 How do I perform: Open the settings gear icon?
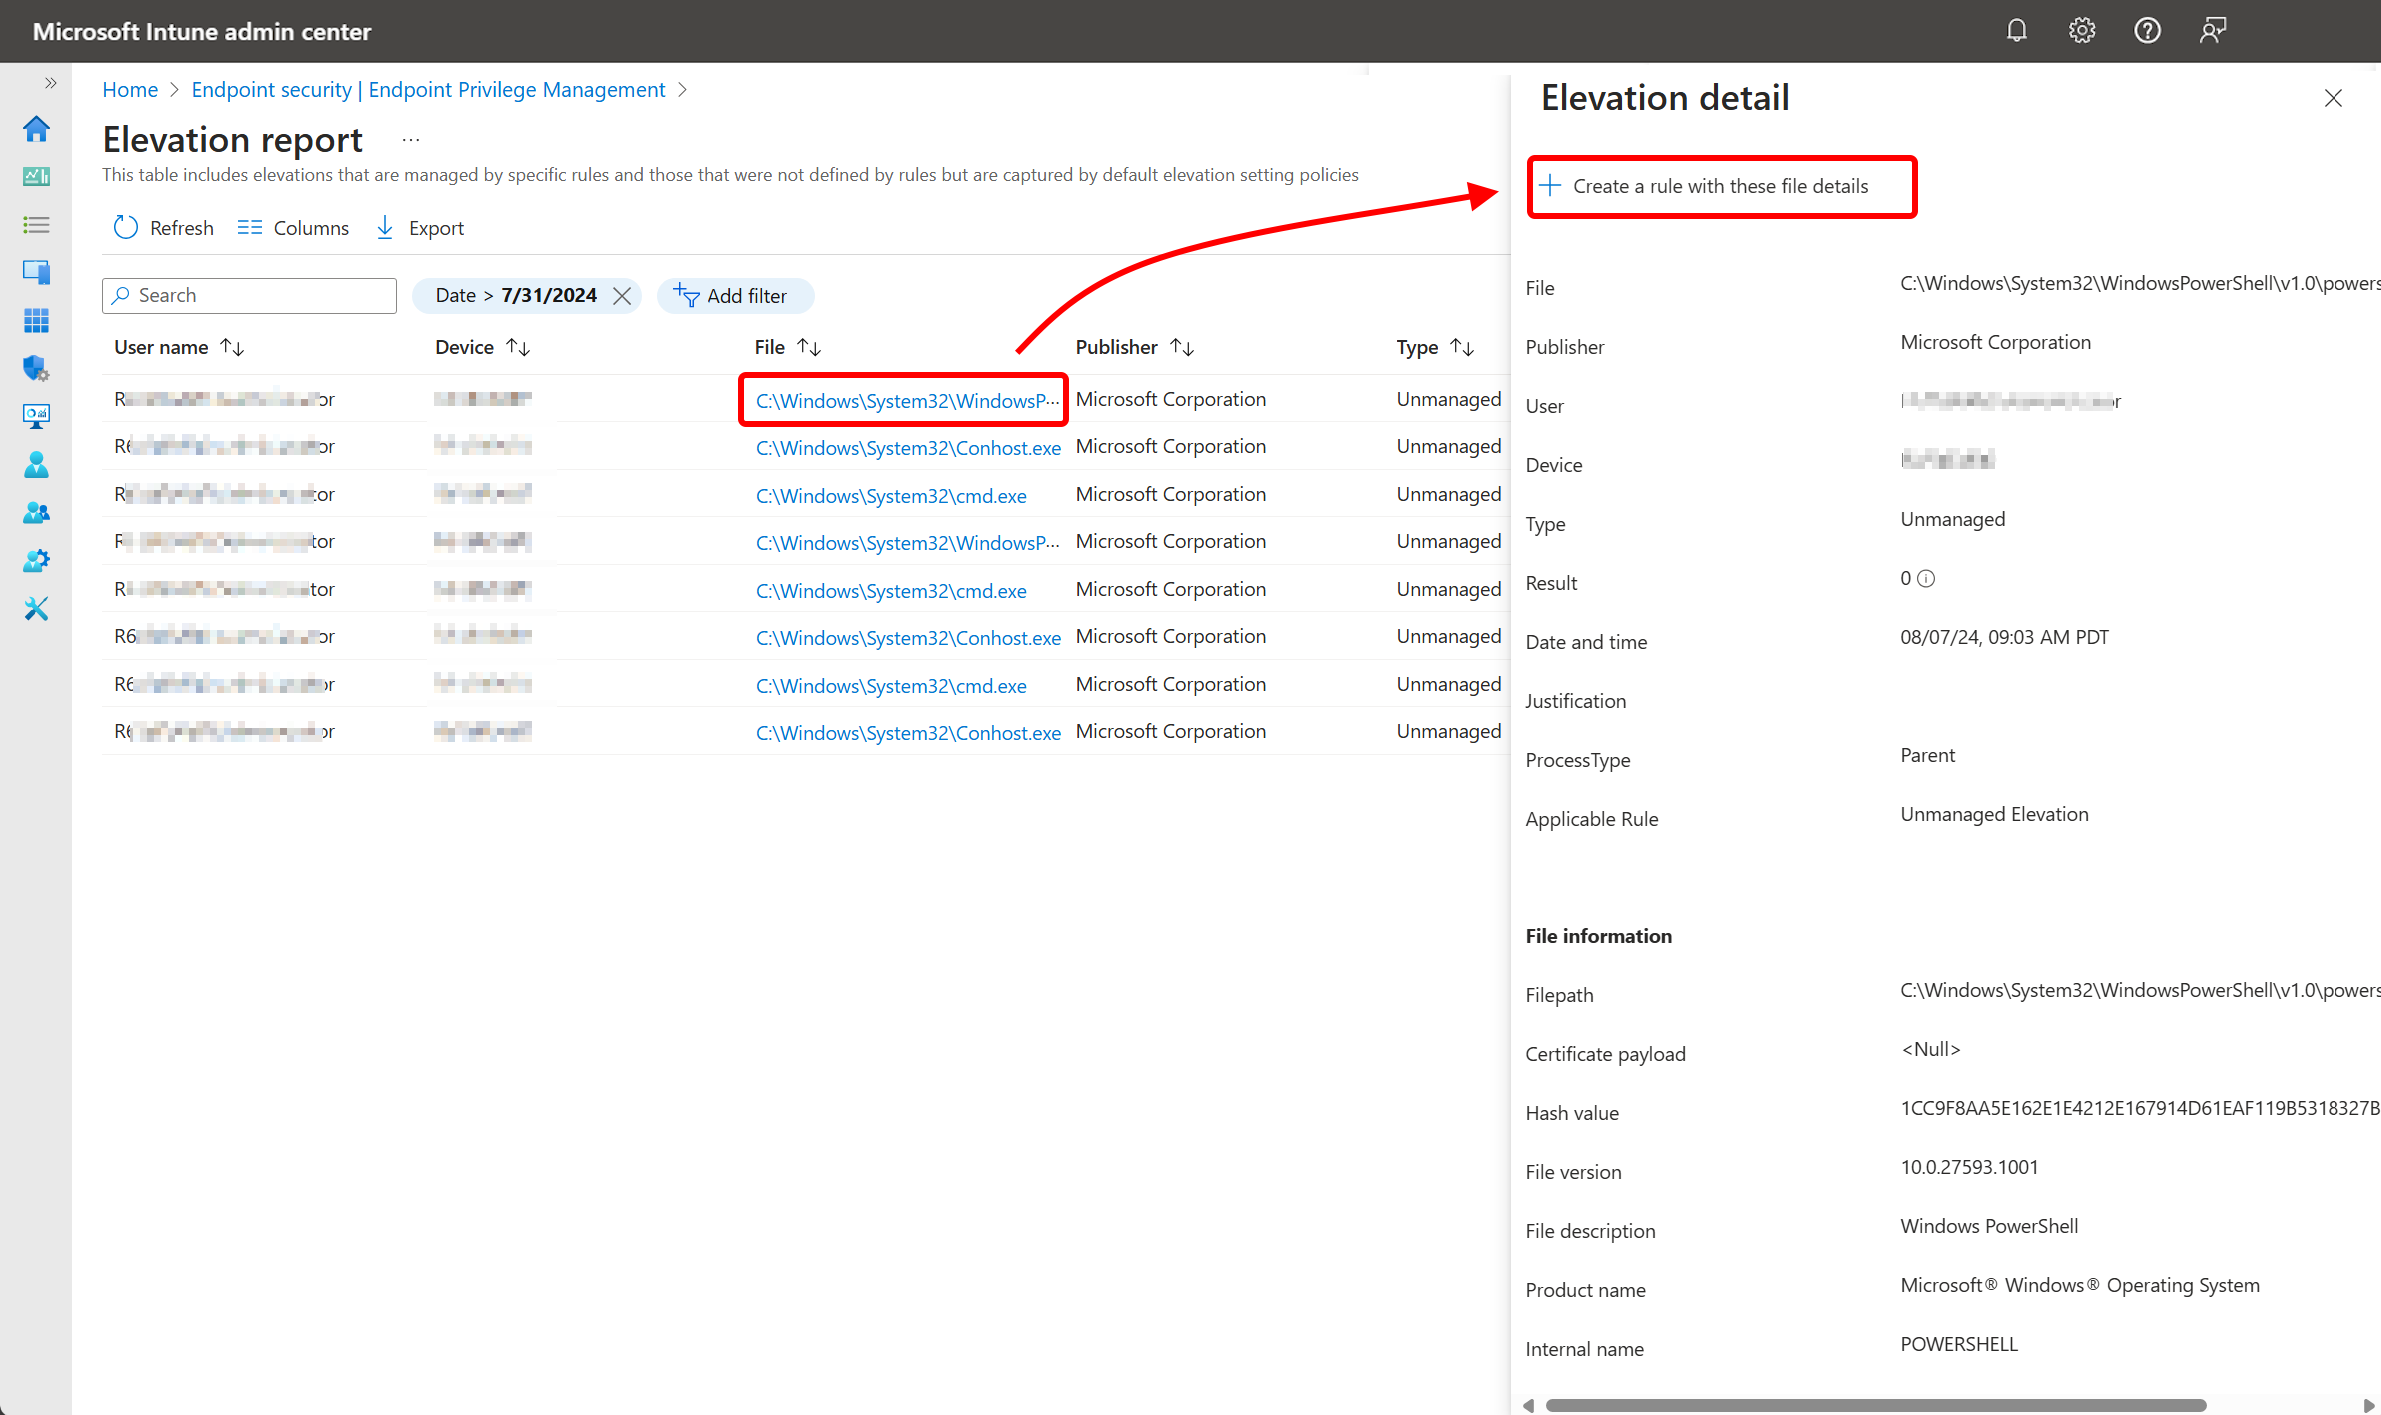2082,31
